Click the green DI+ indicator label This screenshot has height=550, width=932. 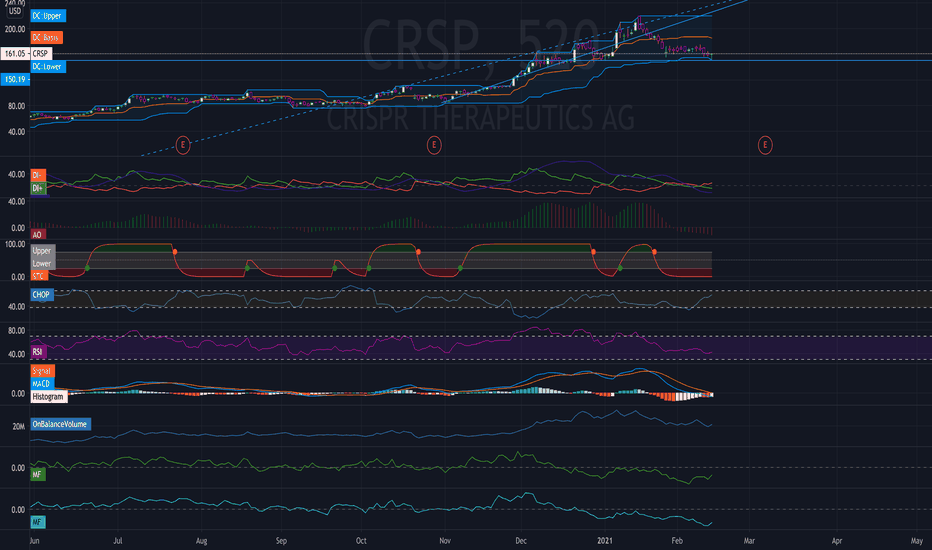pyautogui.click(x=38, y=188)
